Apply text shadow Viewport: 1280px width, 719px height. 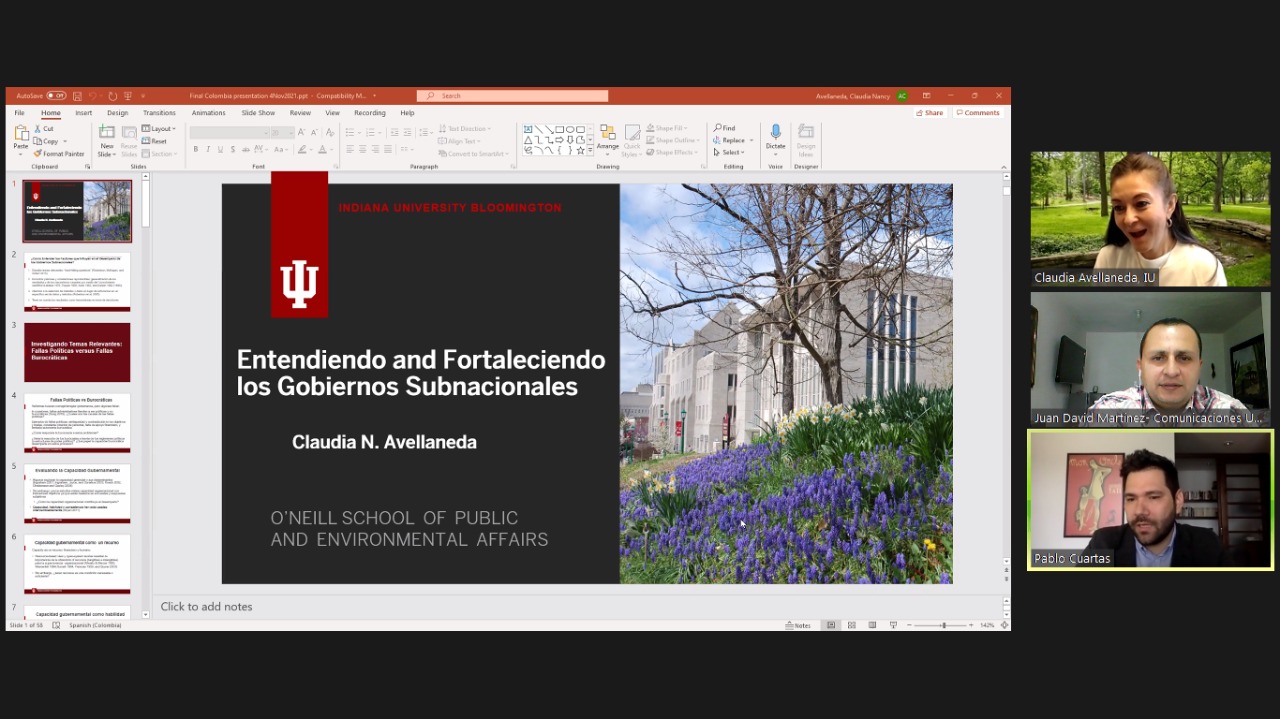click(233, 149)
